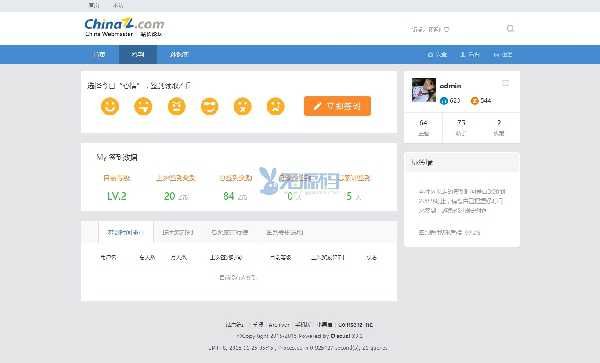Open the third item in blue navigation bar
The width and height of the screenshot is (600, 363).
pos(179,54)
